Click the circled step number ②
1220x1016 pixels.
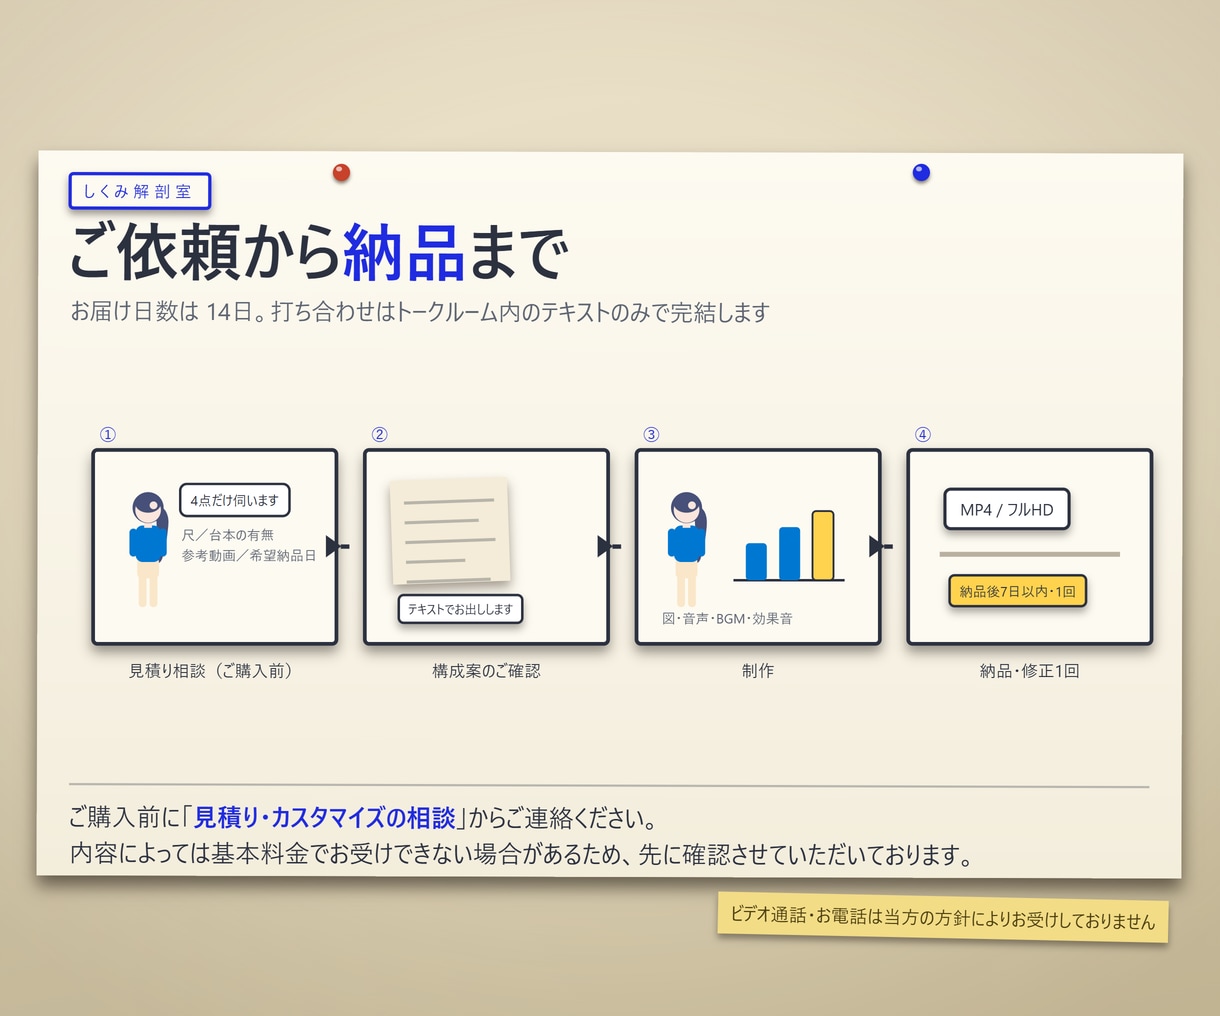[379, 434]
